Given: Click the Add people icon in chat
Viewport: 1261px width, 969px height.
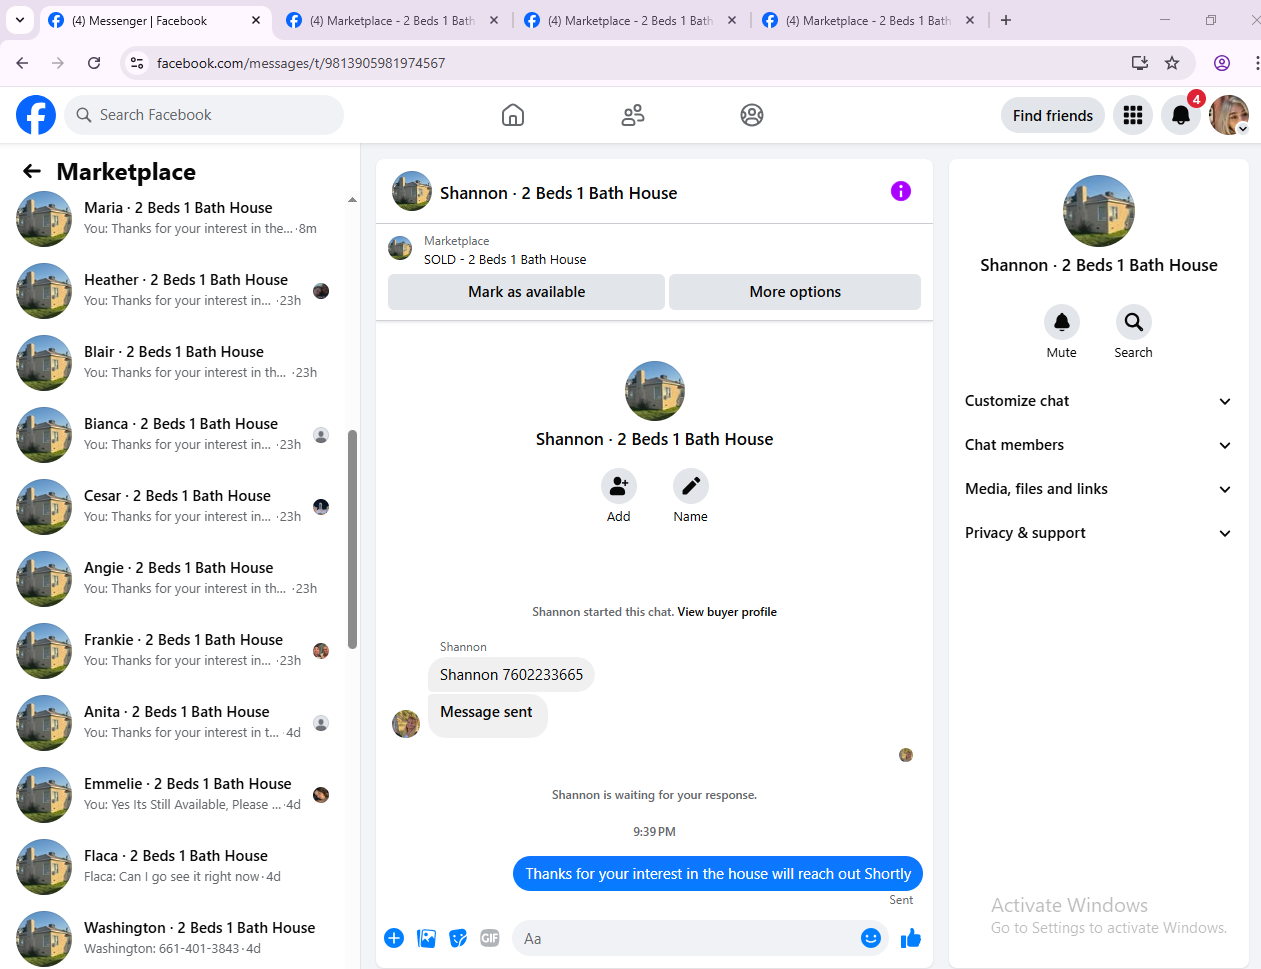Looking at the screenshot, I should click(x=619, y=486).
